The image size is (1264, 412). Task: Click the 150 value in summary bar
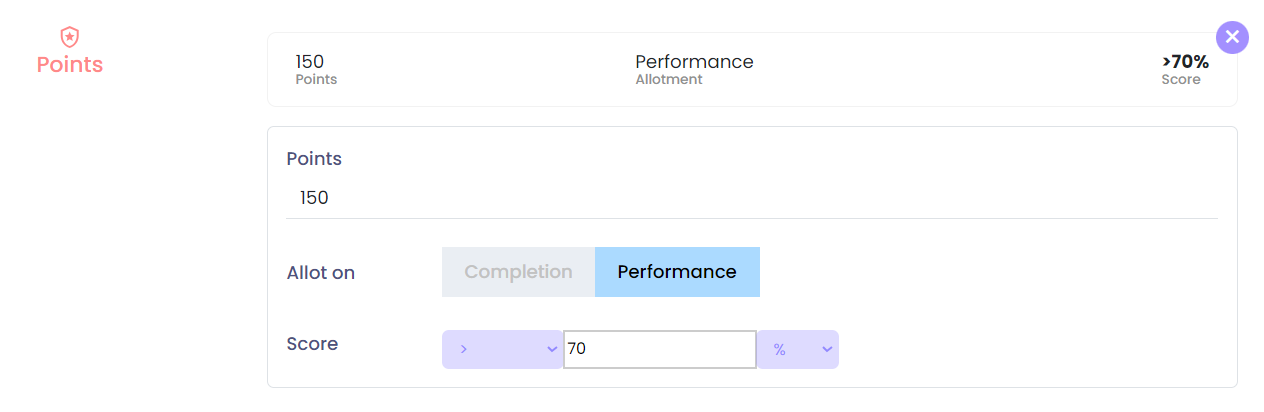[310, 62]
